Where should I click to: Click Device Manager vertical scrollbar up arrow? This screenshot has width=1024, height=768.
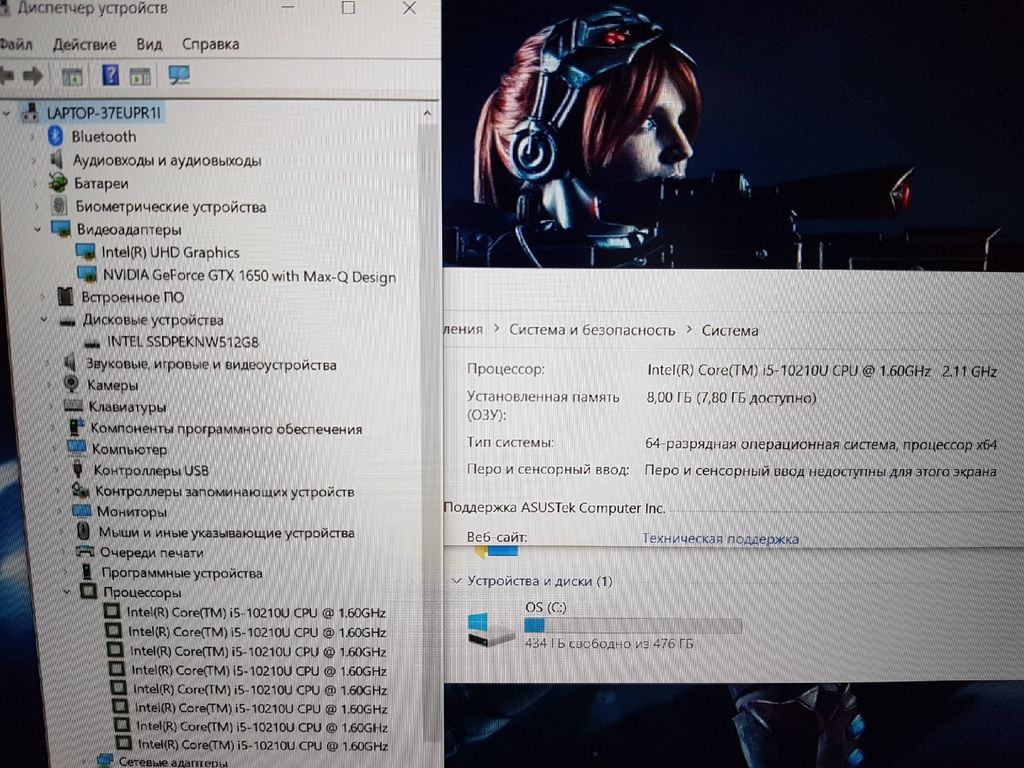(x=427, y=114)
